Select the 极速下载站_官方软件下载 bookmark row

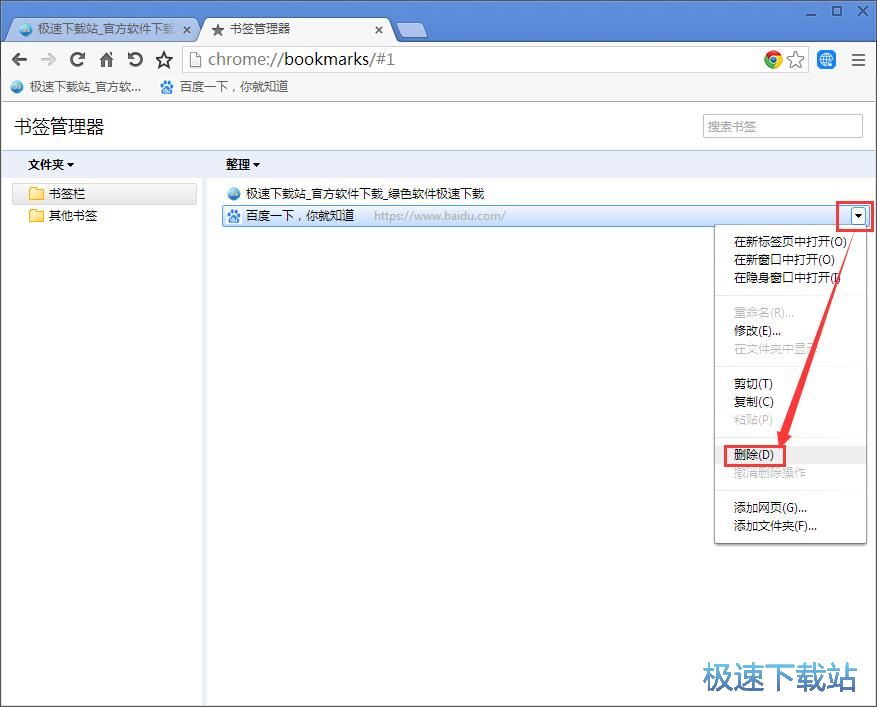click(x=545, y=194)
